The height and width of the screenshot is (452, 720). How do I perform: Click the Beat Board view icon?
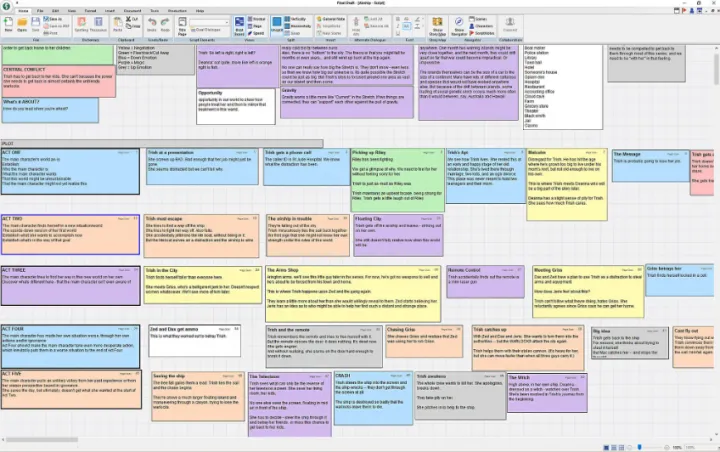tap(239, 26)
